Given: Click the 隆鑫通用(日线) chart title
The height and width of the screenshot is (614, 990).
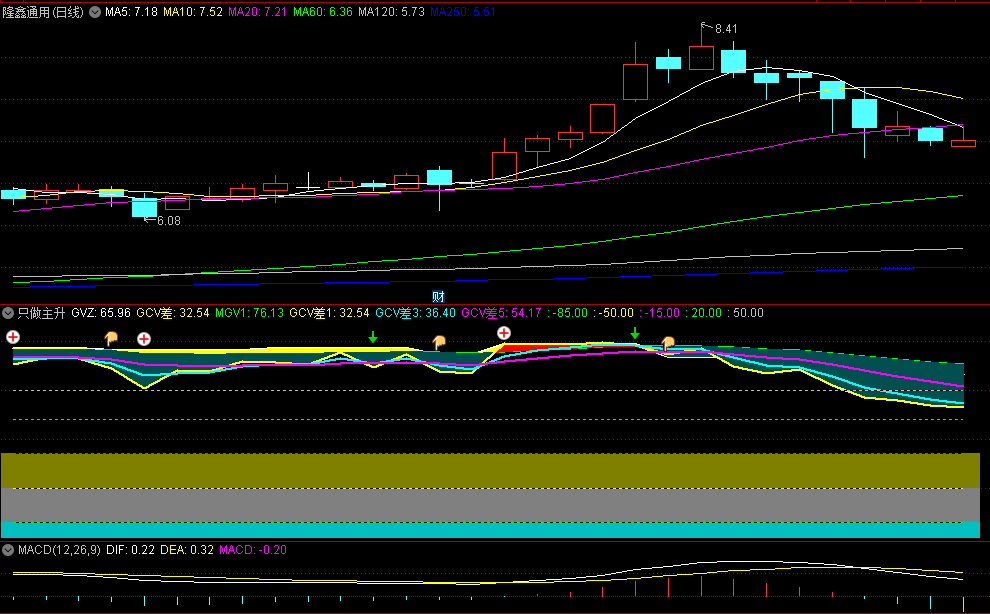Looking at the screenshot, I should point(43,12).
